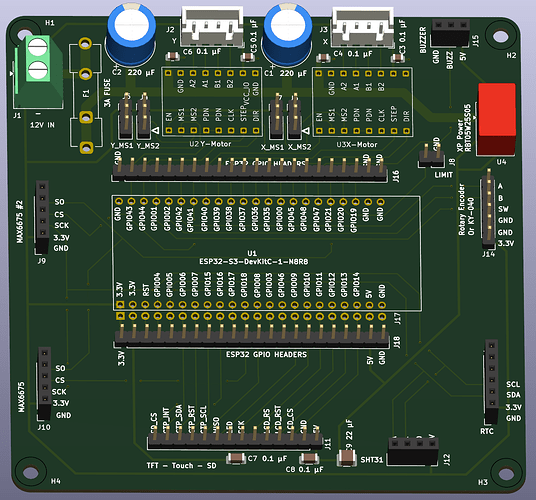Click the J10 MAX6675 header
The height and width of the screenshot is (500, 536).
click(44, 383)
